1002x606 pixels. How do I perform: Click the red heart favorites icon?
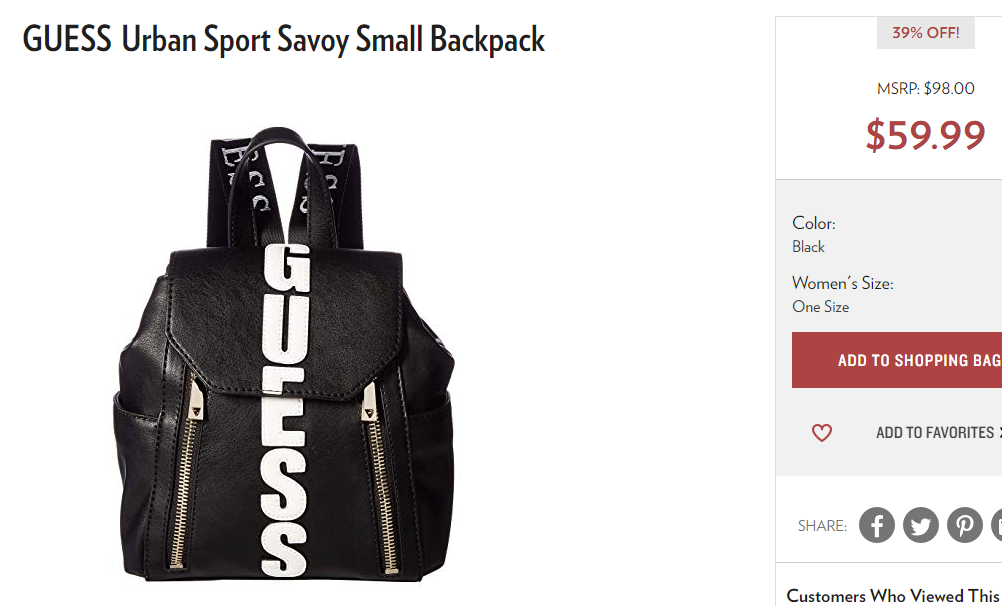click(822, 433)
